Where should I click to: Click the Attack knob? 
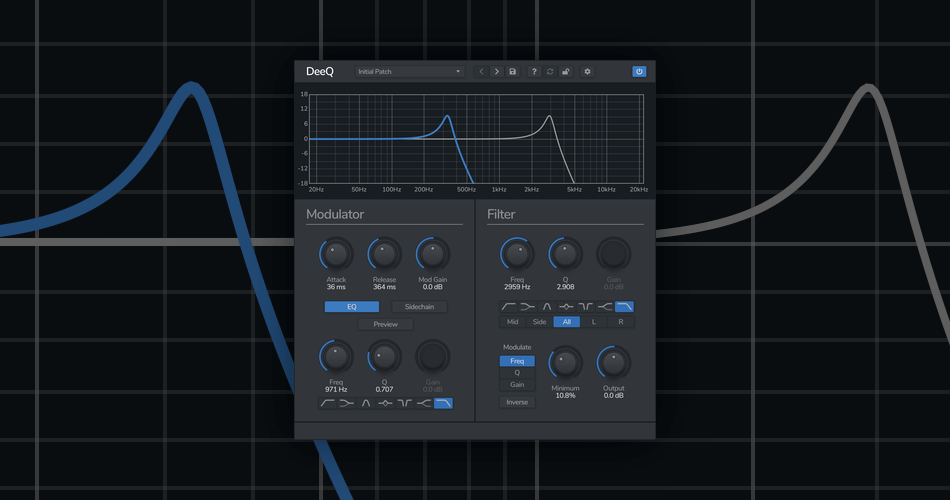pos(336,255)
